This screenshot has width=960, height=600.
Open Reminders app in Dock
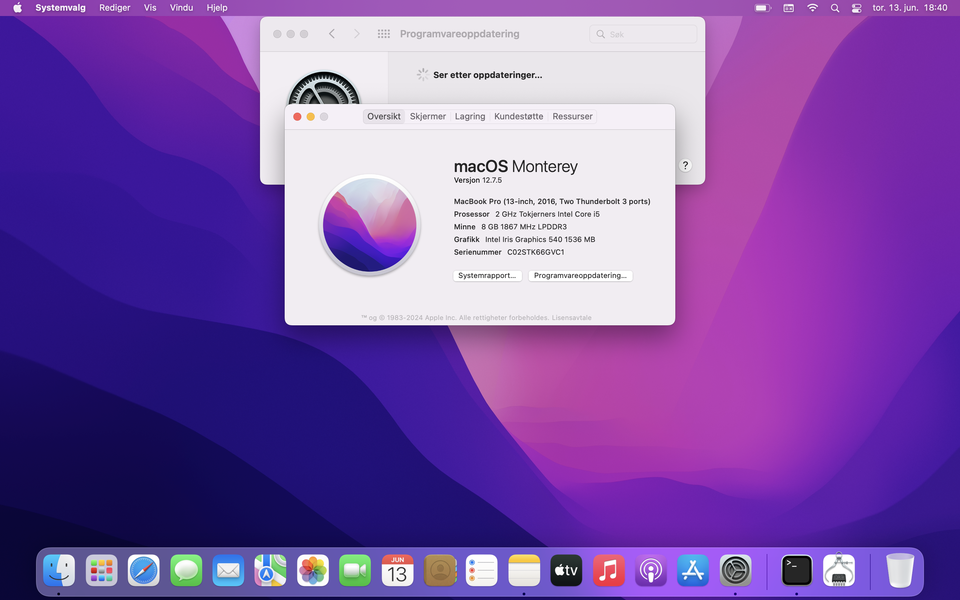(x=482, y=571)
